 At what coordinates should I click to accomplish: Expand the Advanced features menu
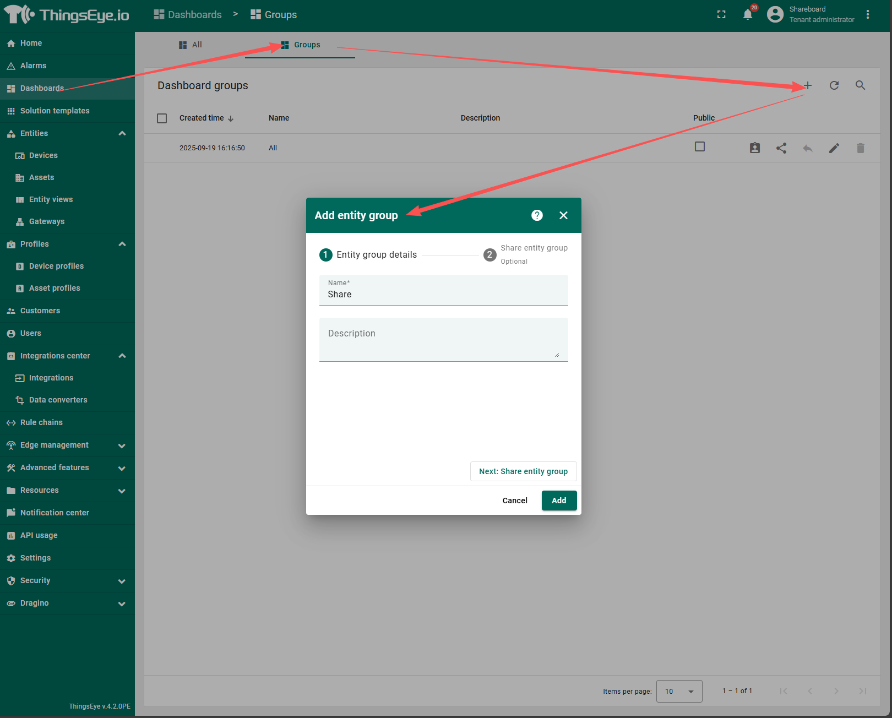[122, 468]
